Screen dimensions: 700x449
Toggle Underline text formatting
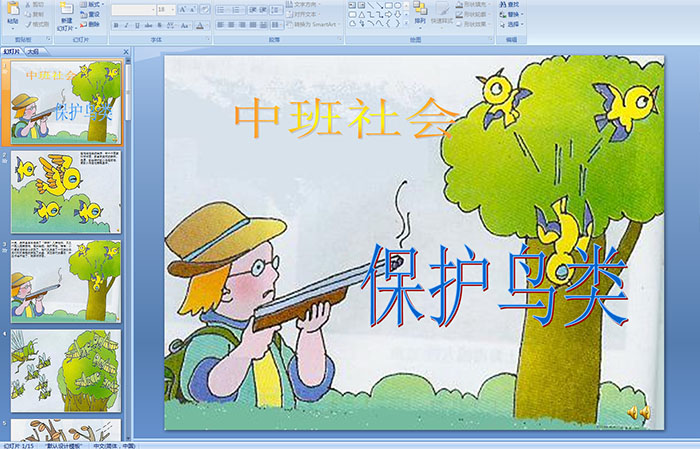coord(137,25)
